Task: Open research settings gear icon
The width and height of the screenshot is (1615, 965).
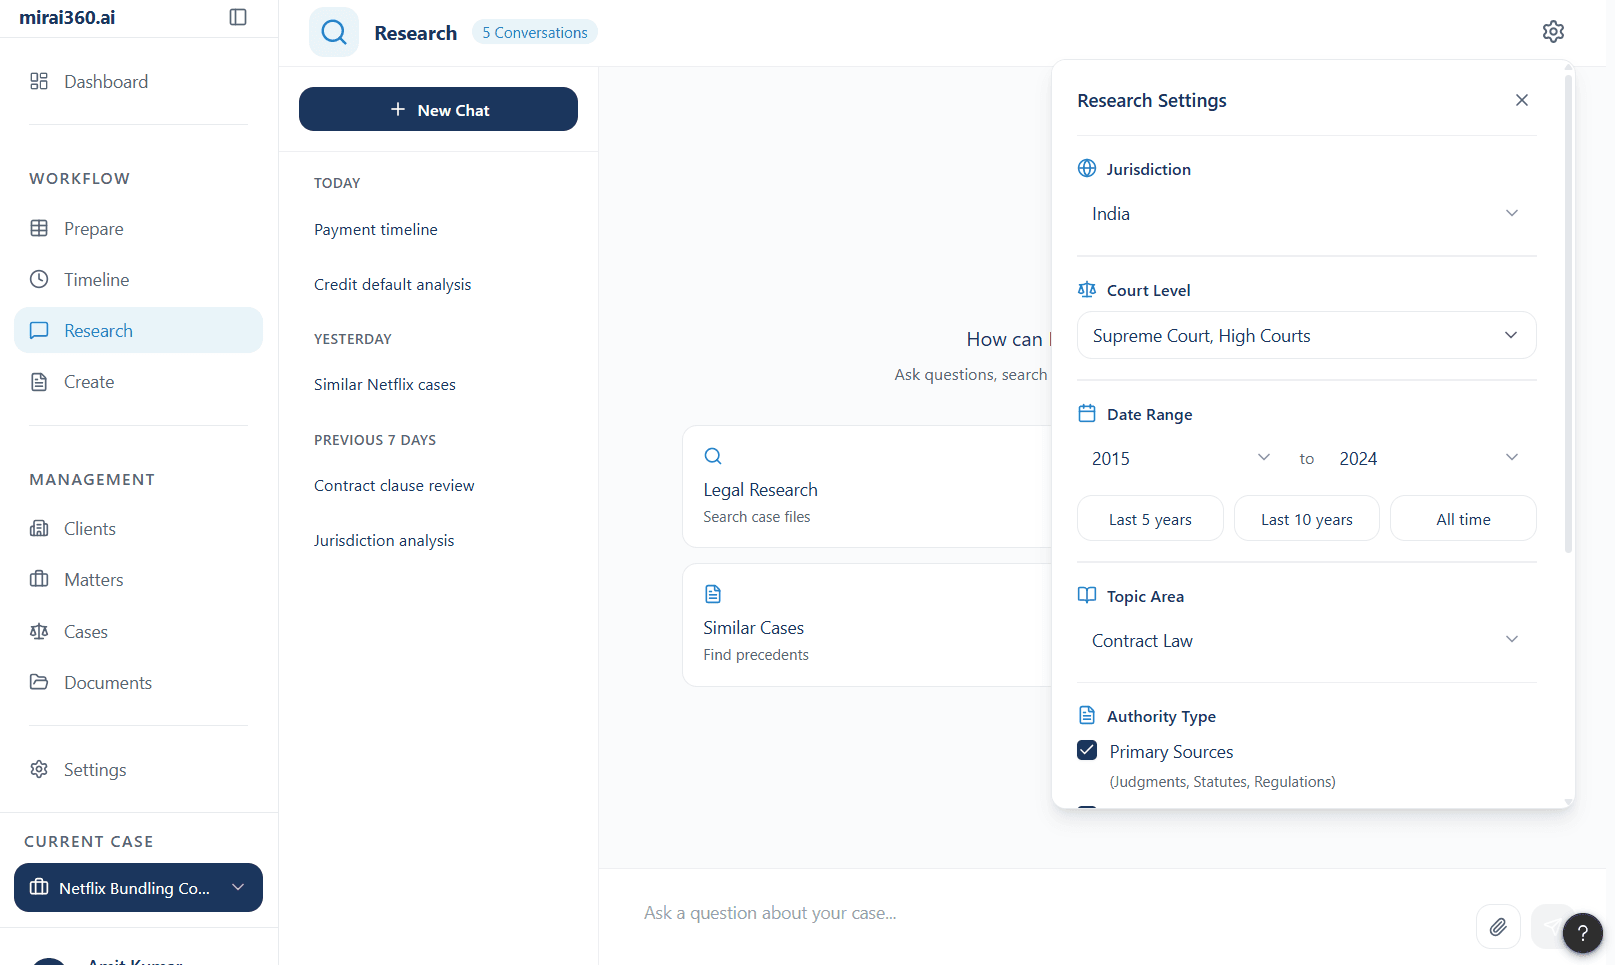Action: pos(1552,32)
